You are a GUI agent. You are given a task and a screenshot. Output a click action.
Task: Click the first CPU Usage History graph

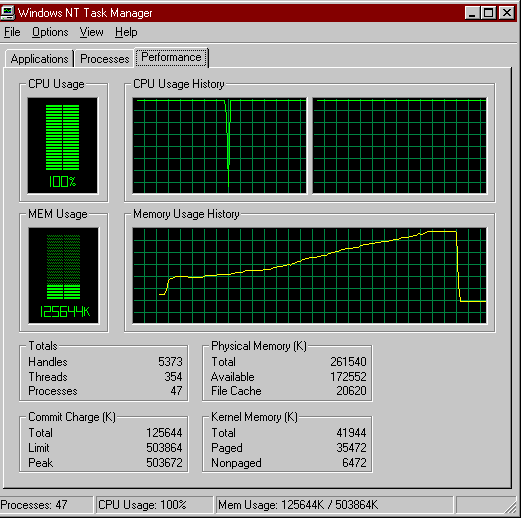219,146
